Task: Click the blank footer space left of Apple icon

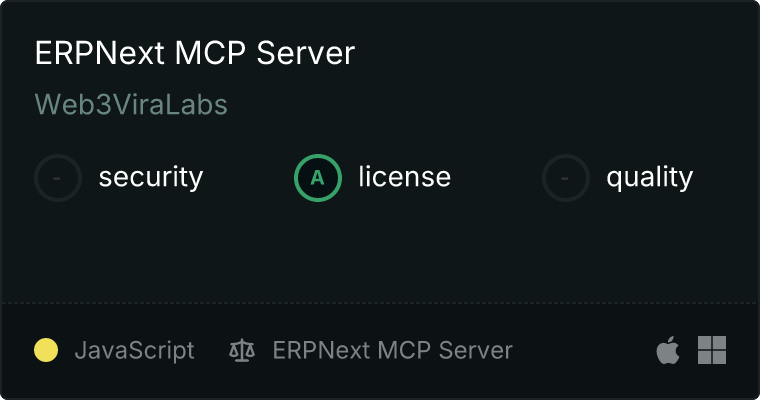Action: tap(582, 350)
